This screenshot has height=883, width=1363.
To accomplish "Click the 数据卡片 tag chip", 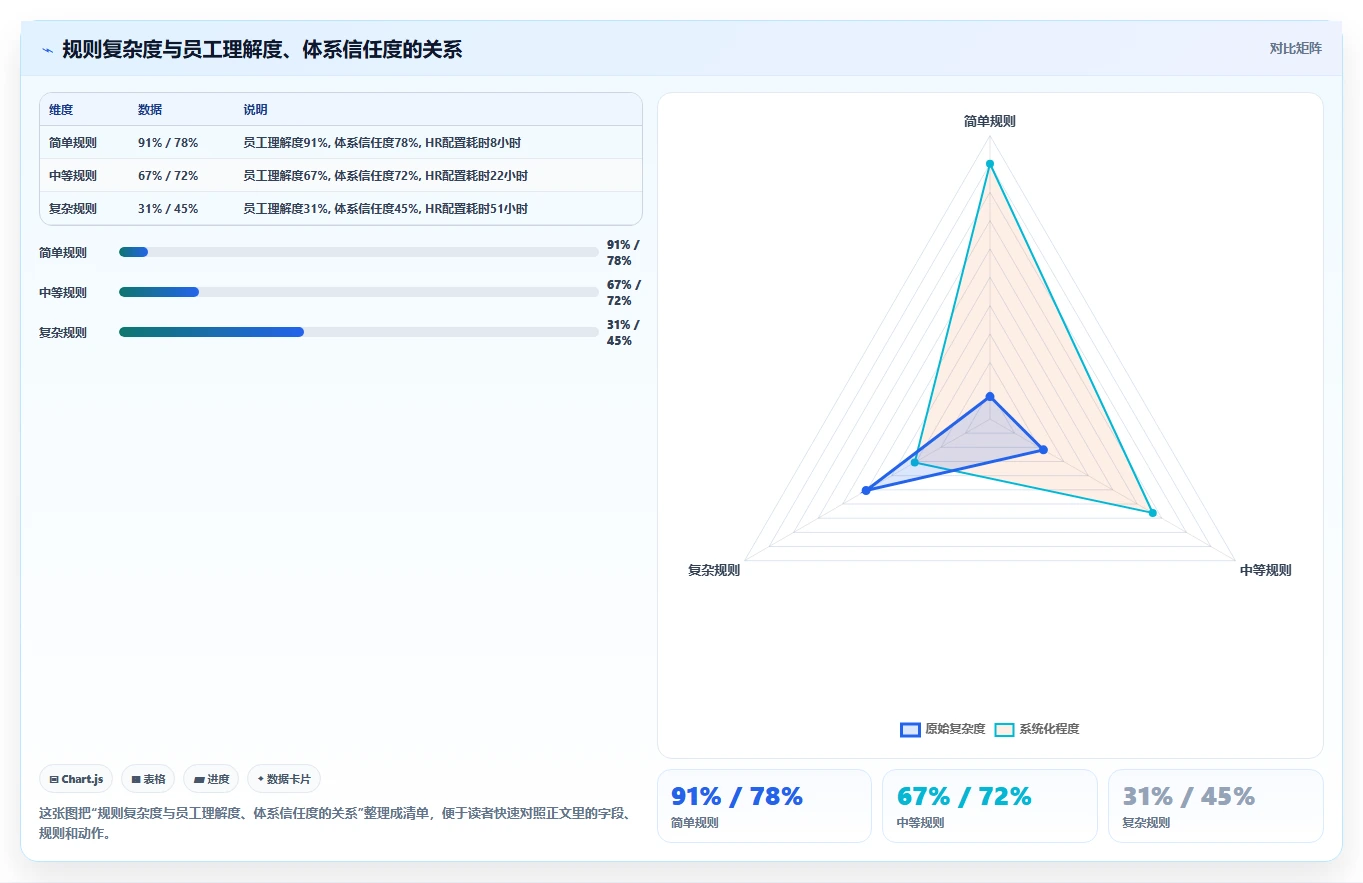I will pyautogui.click(x=283, y=779).
